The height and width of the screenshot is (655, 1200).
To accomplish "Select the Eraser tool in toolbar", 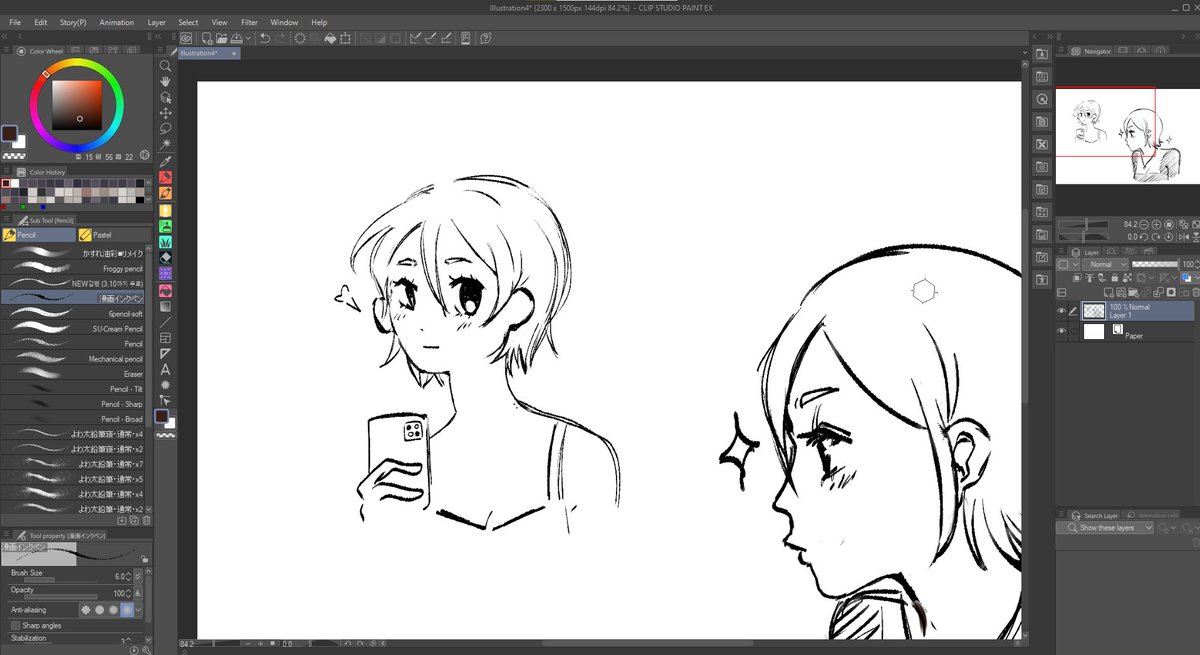I will click(x=166, y=257).
